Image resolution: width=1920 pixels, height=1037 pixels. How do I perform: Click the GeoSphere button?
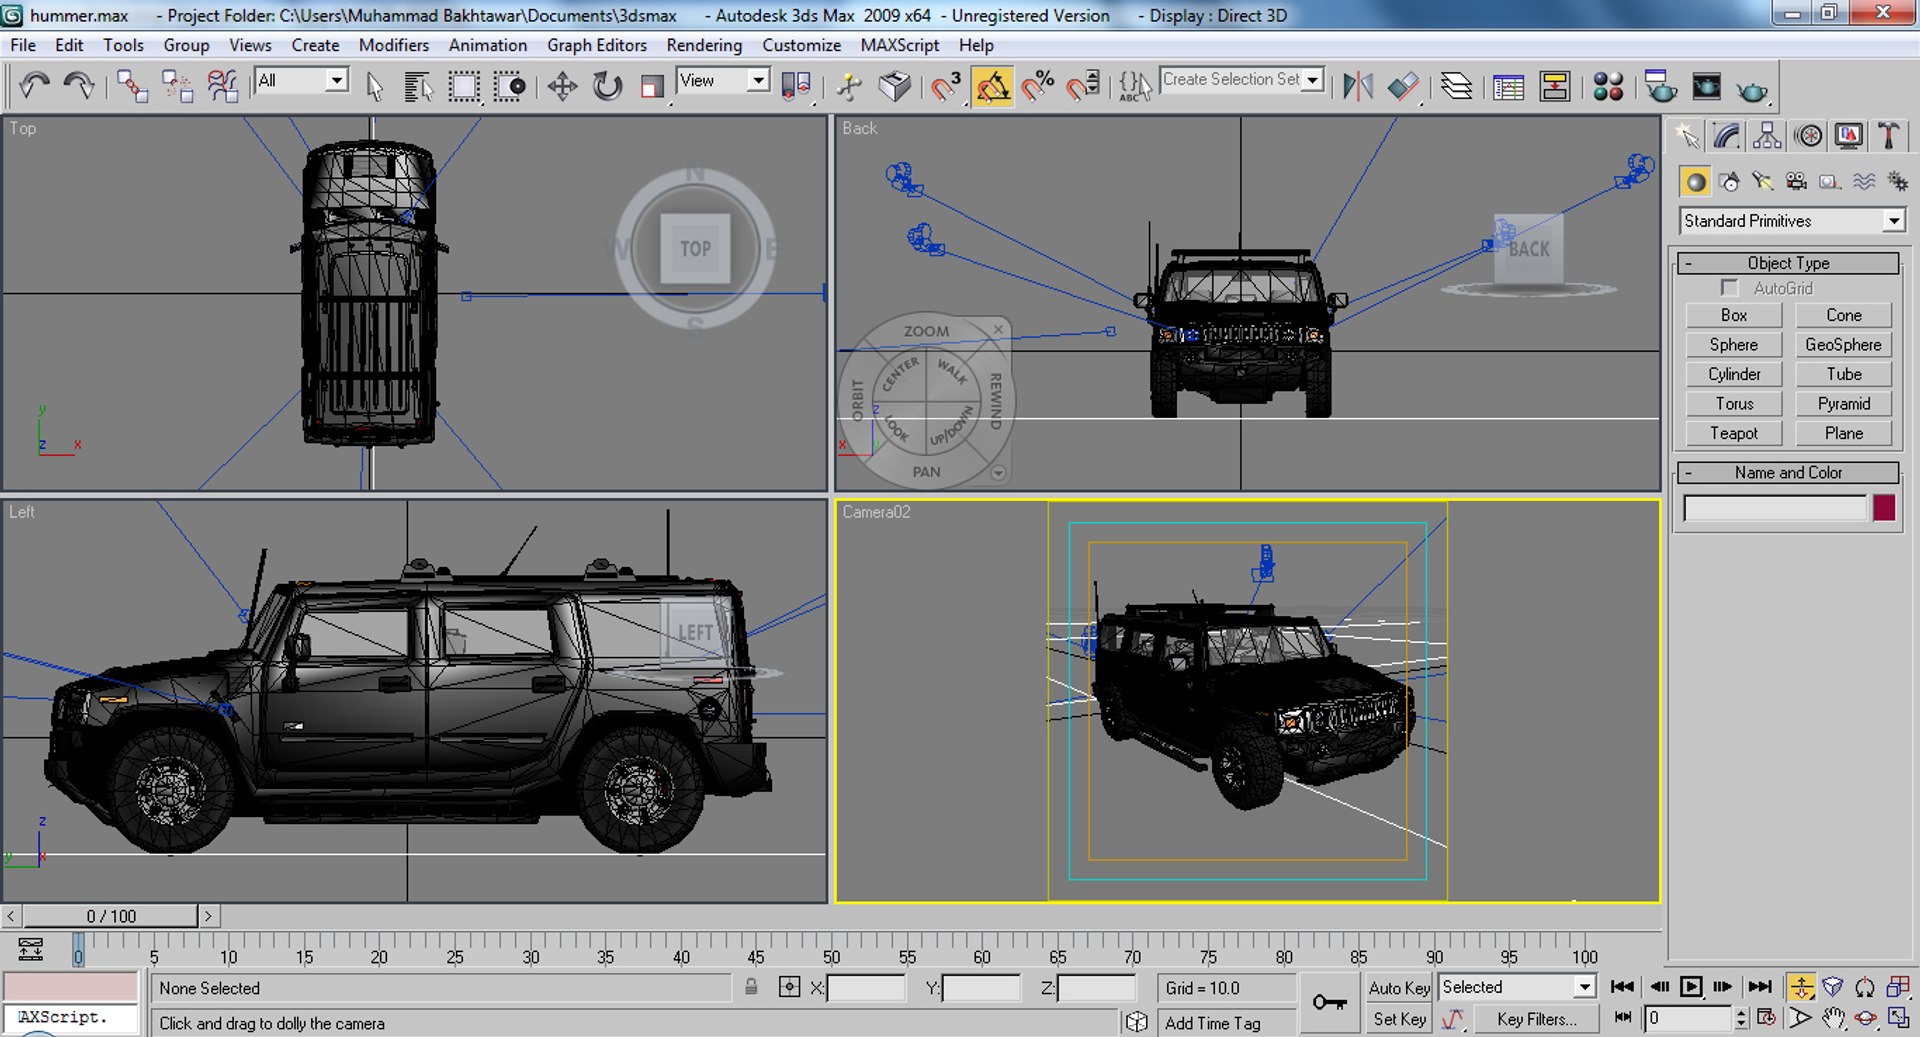1843,344
